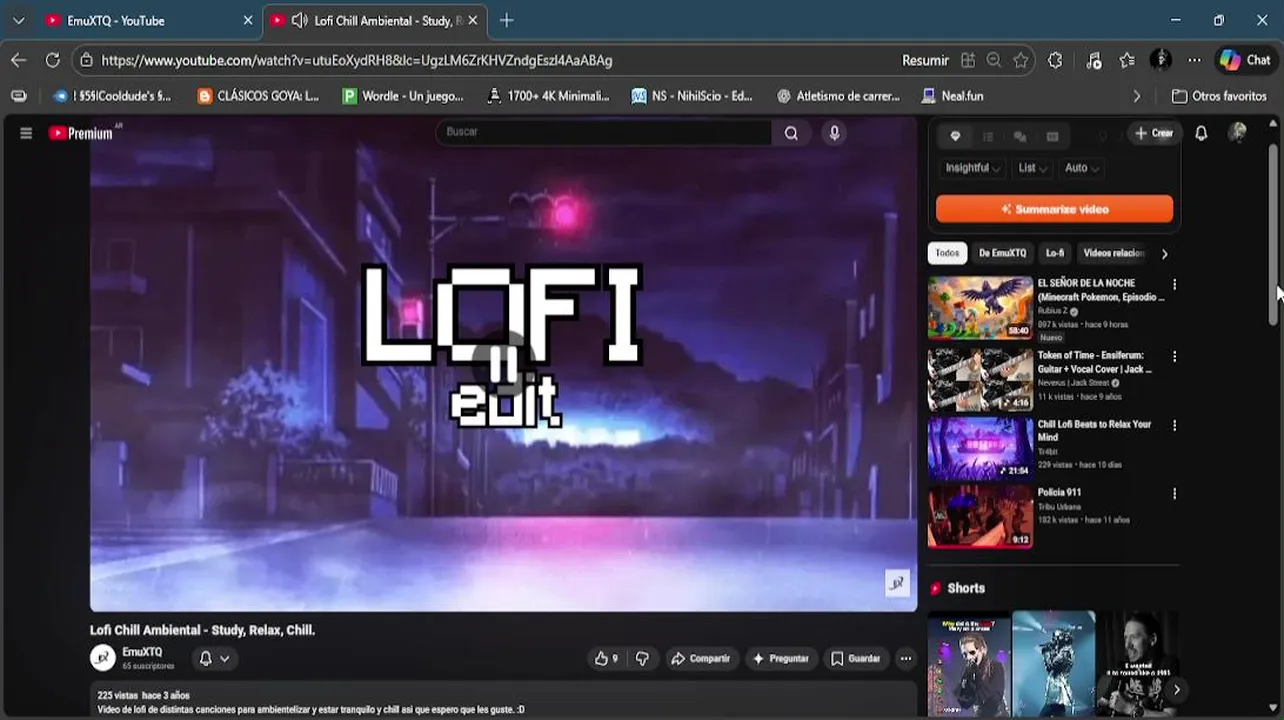Select the De EmuXTQ filter chip
Screen dimensions: 1284x720
click(1002, 253)
